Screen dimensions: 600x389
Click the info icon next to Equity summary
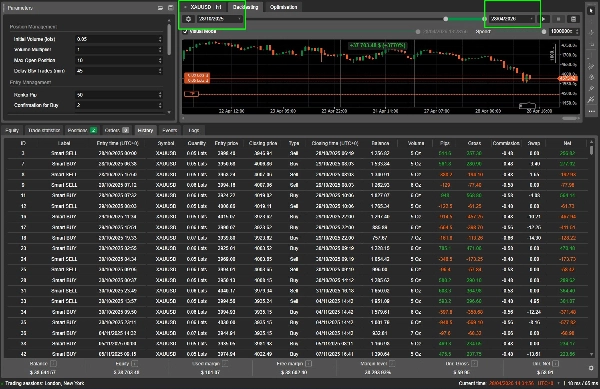(x=134, y=363)
